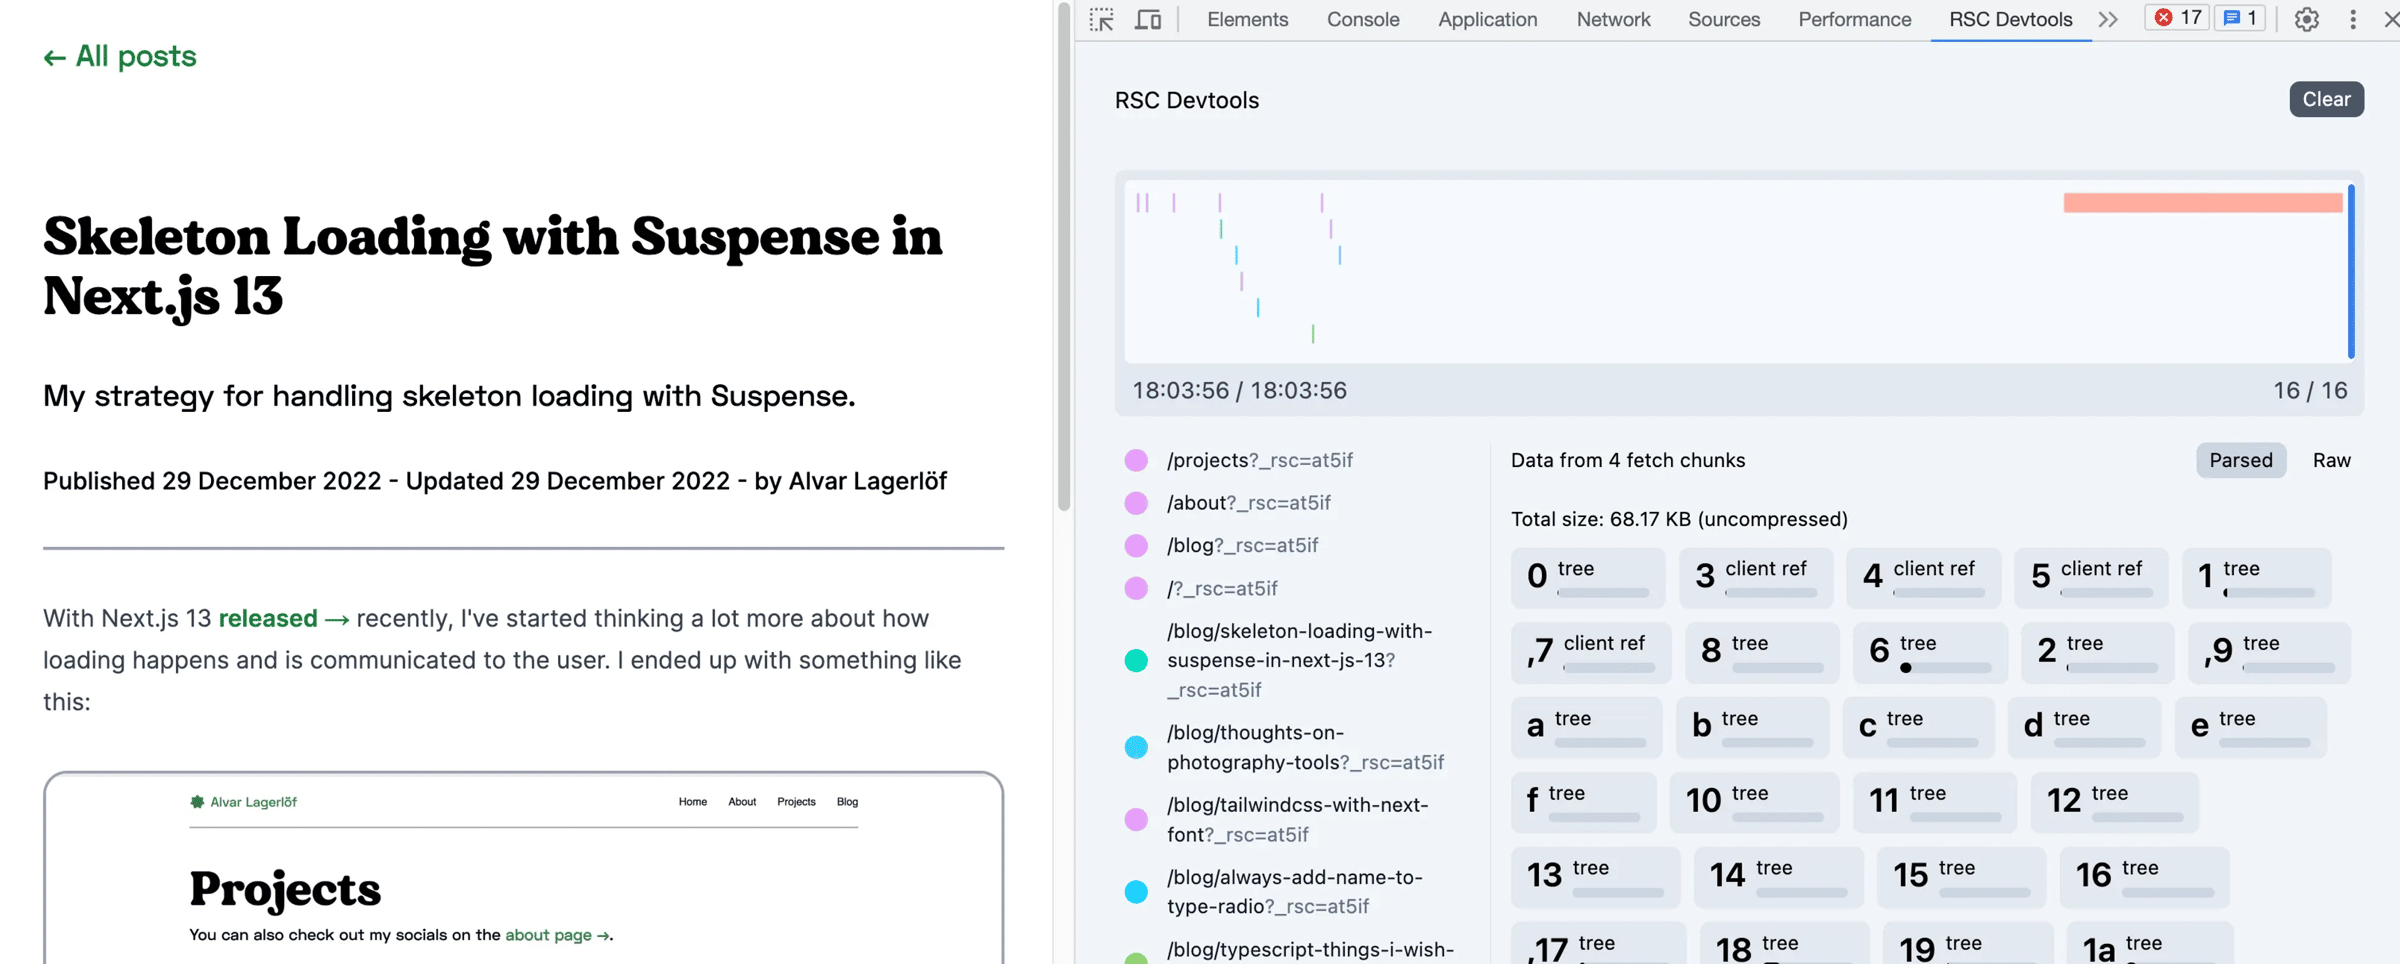The image size is (2400, 964).
Task: Open chunk 3 client ref
Action: [1756, 577]
